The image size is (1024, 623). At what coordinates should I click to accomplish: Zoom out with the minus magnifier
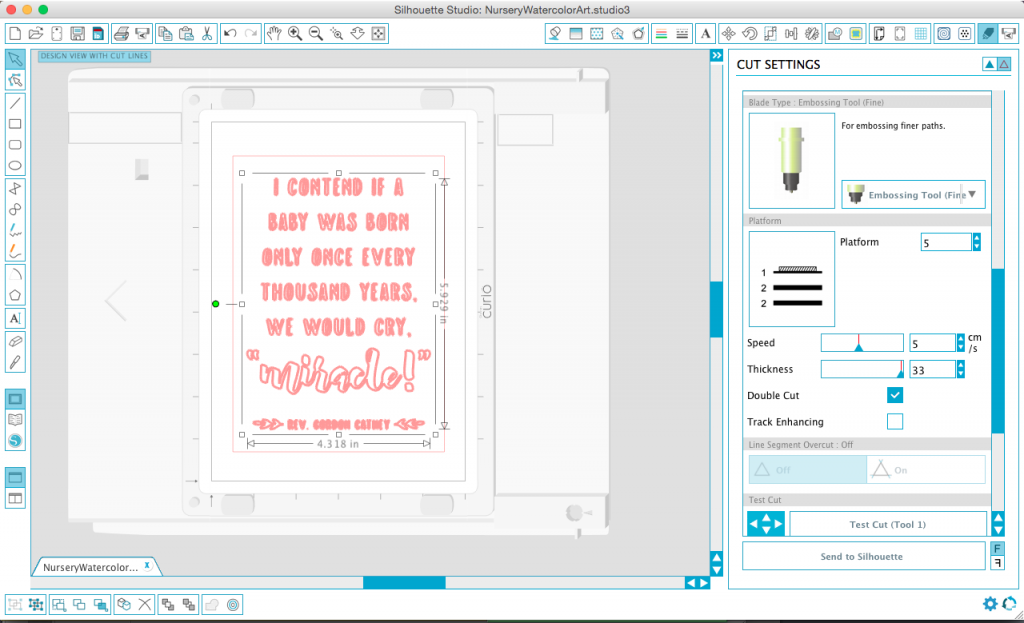[316, 33]
